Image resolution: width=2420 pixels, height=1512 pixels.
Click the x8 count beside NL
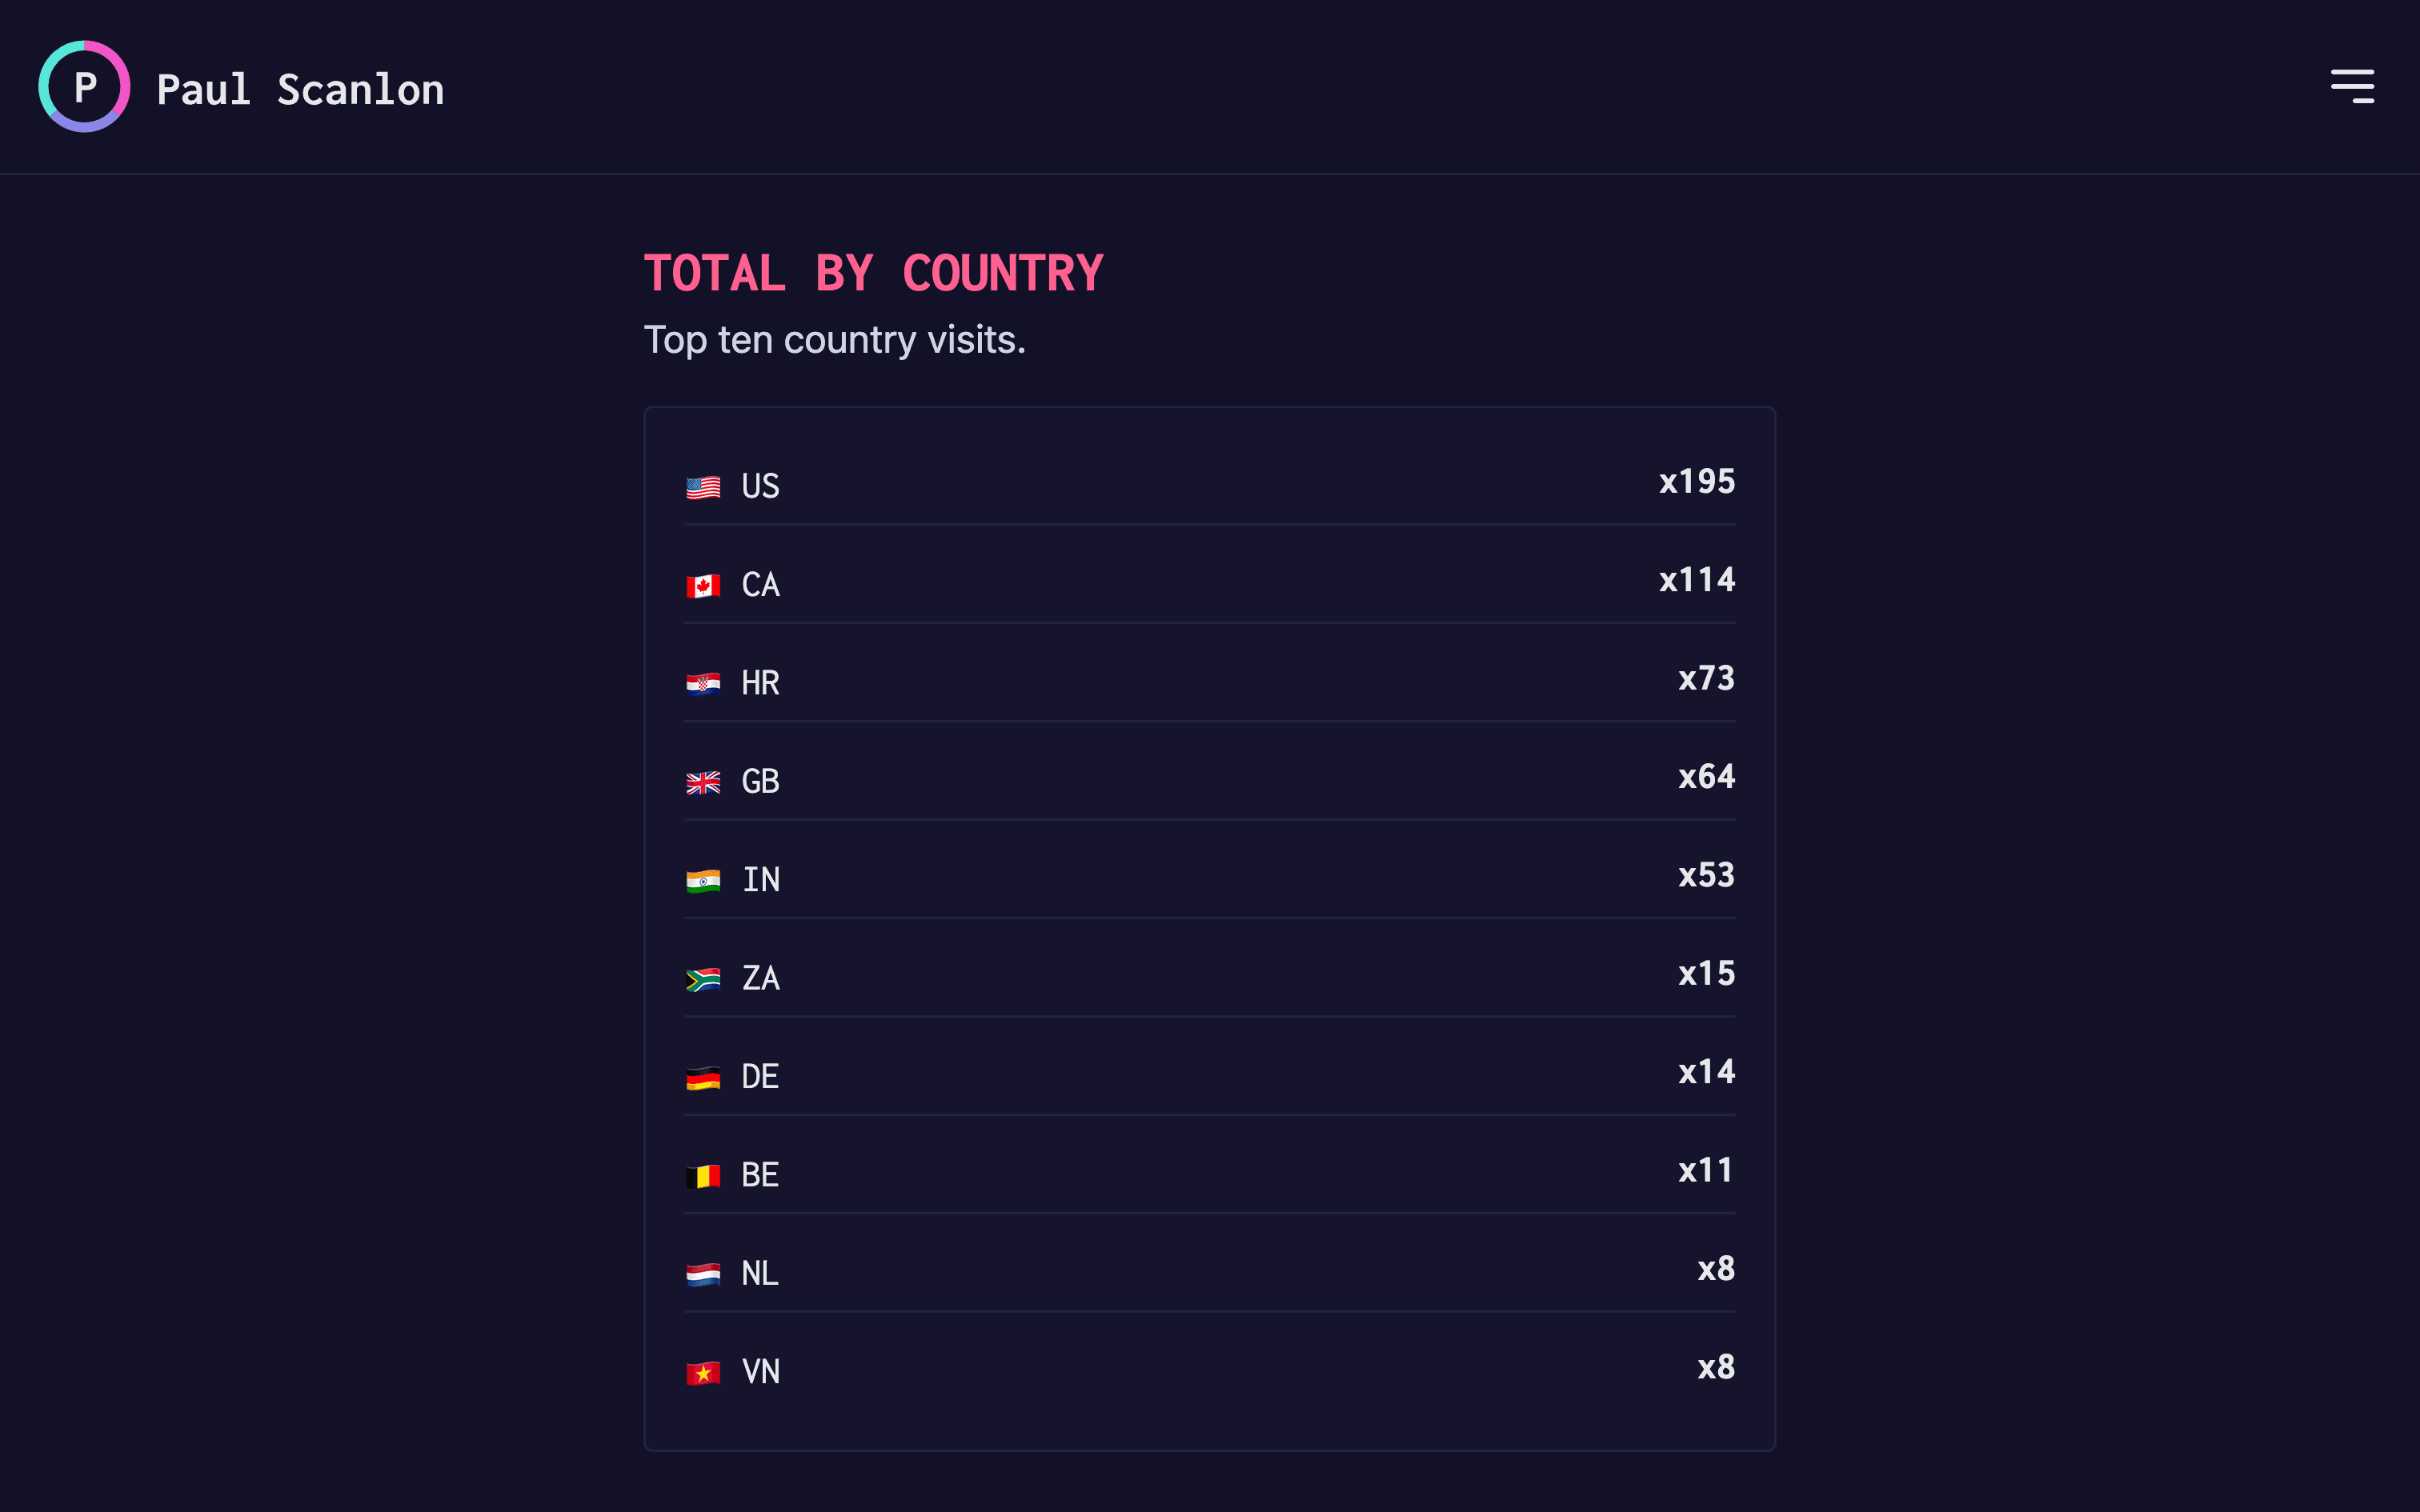point(1717,1269)
